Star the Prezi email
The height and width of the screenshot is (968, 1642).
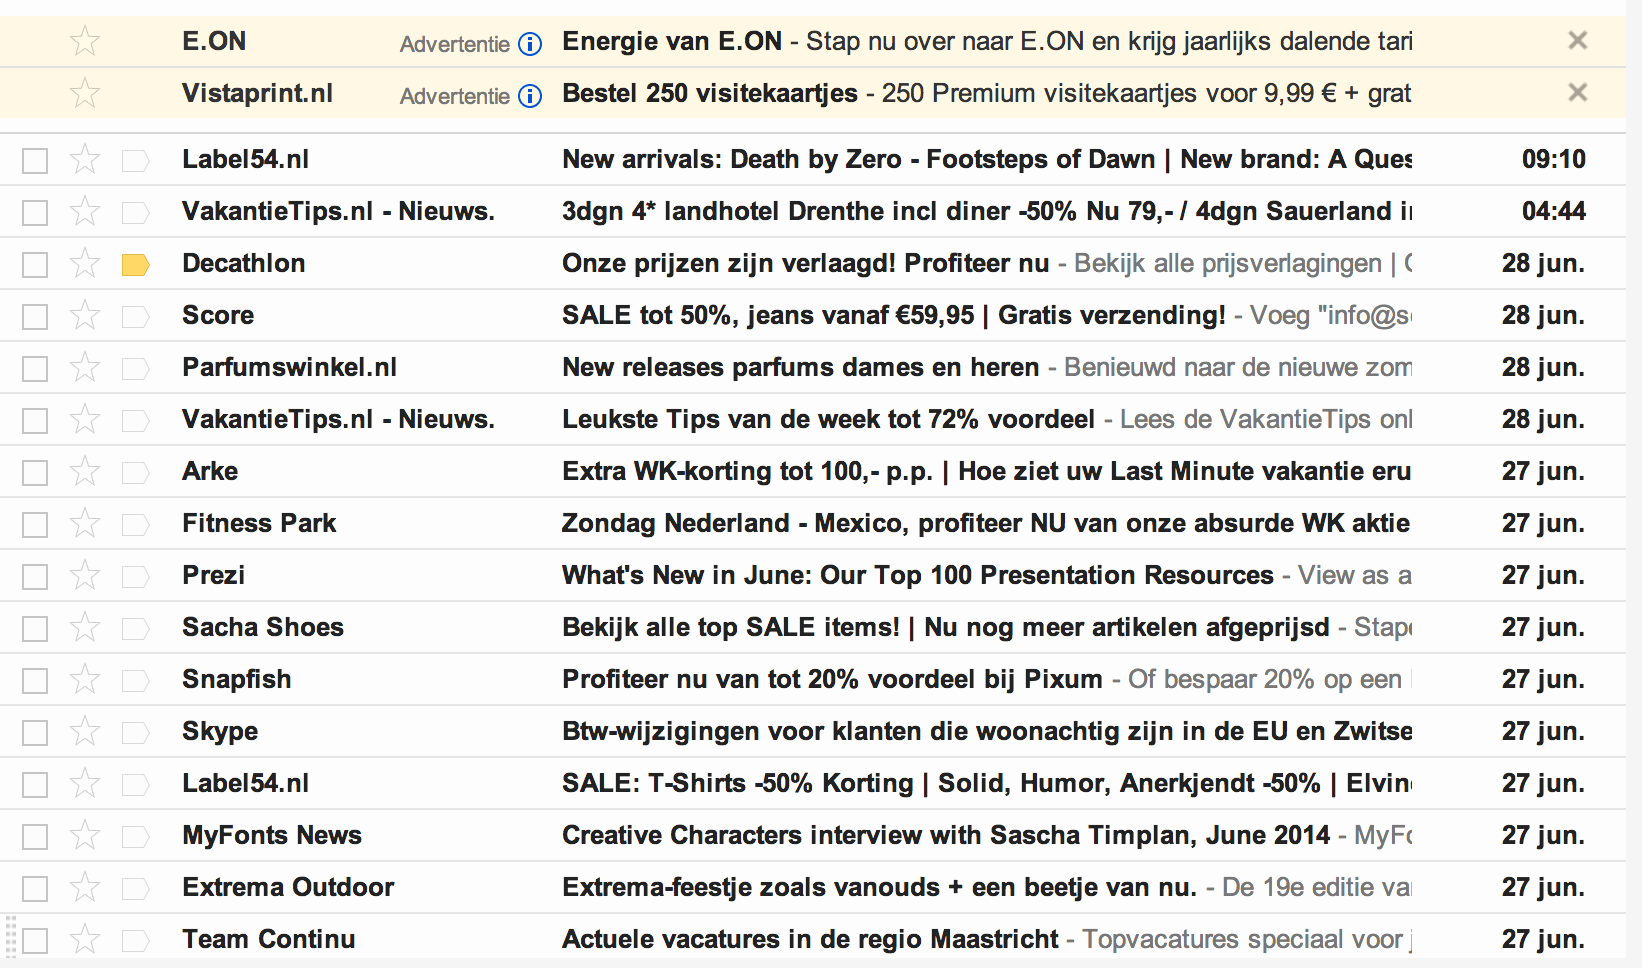click(x=85, y=575)
